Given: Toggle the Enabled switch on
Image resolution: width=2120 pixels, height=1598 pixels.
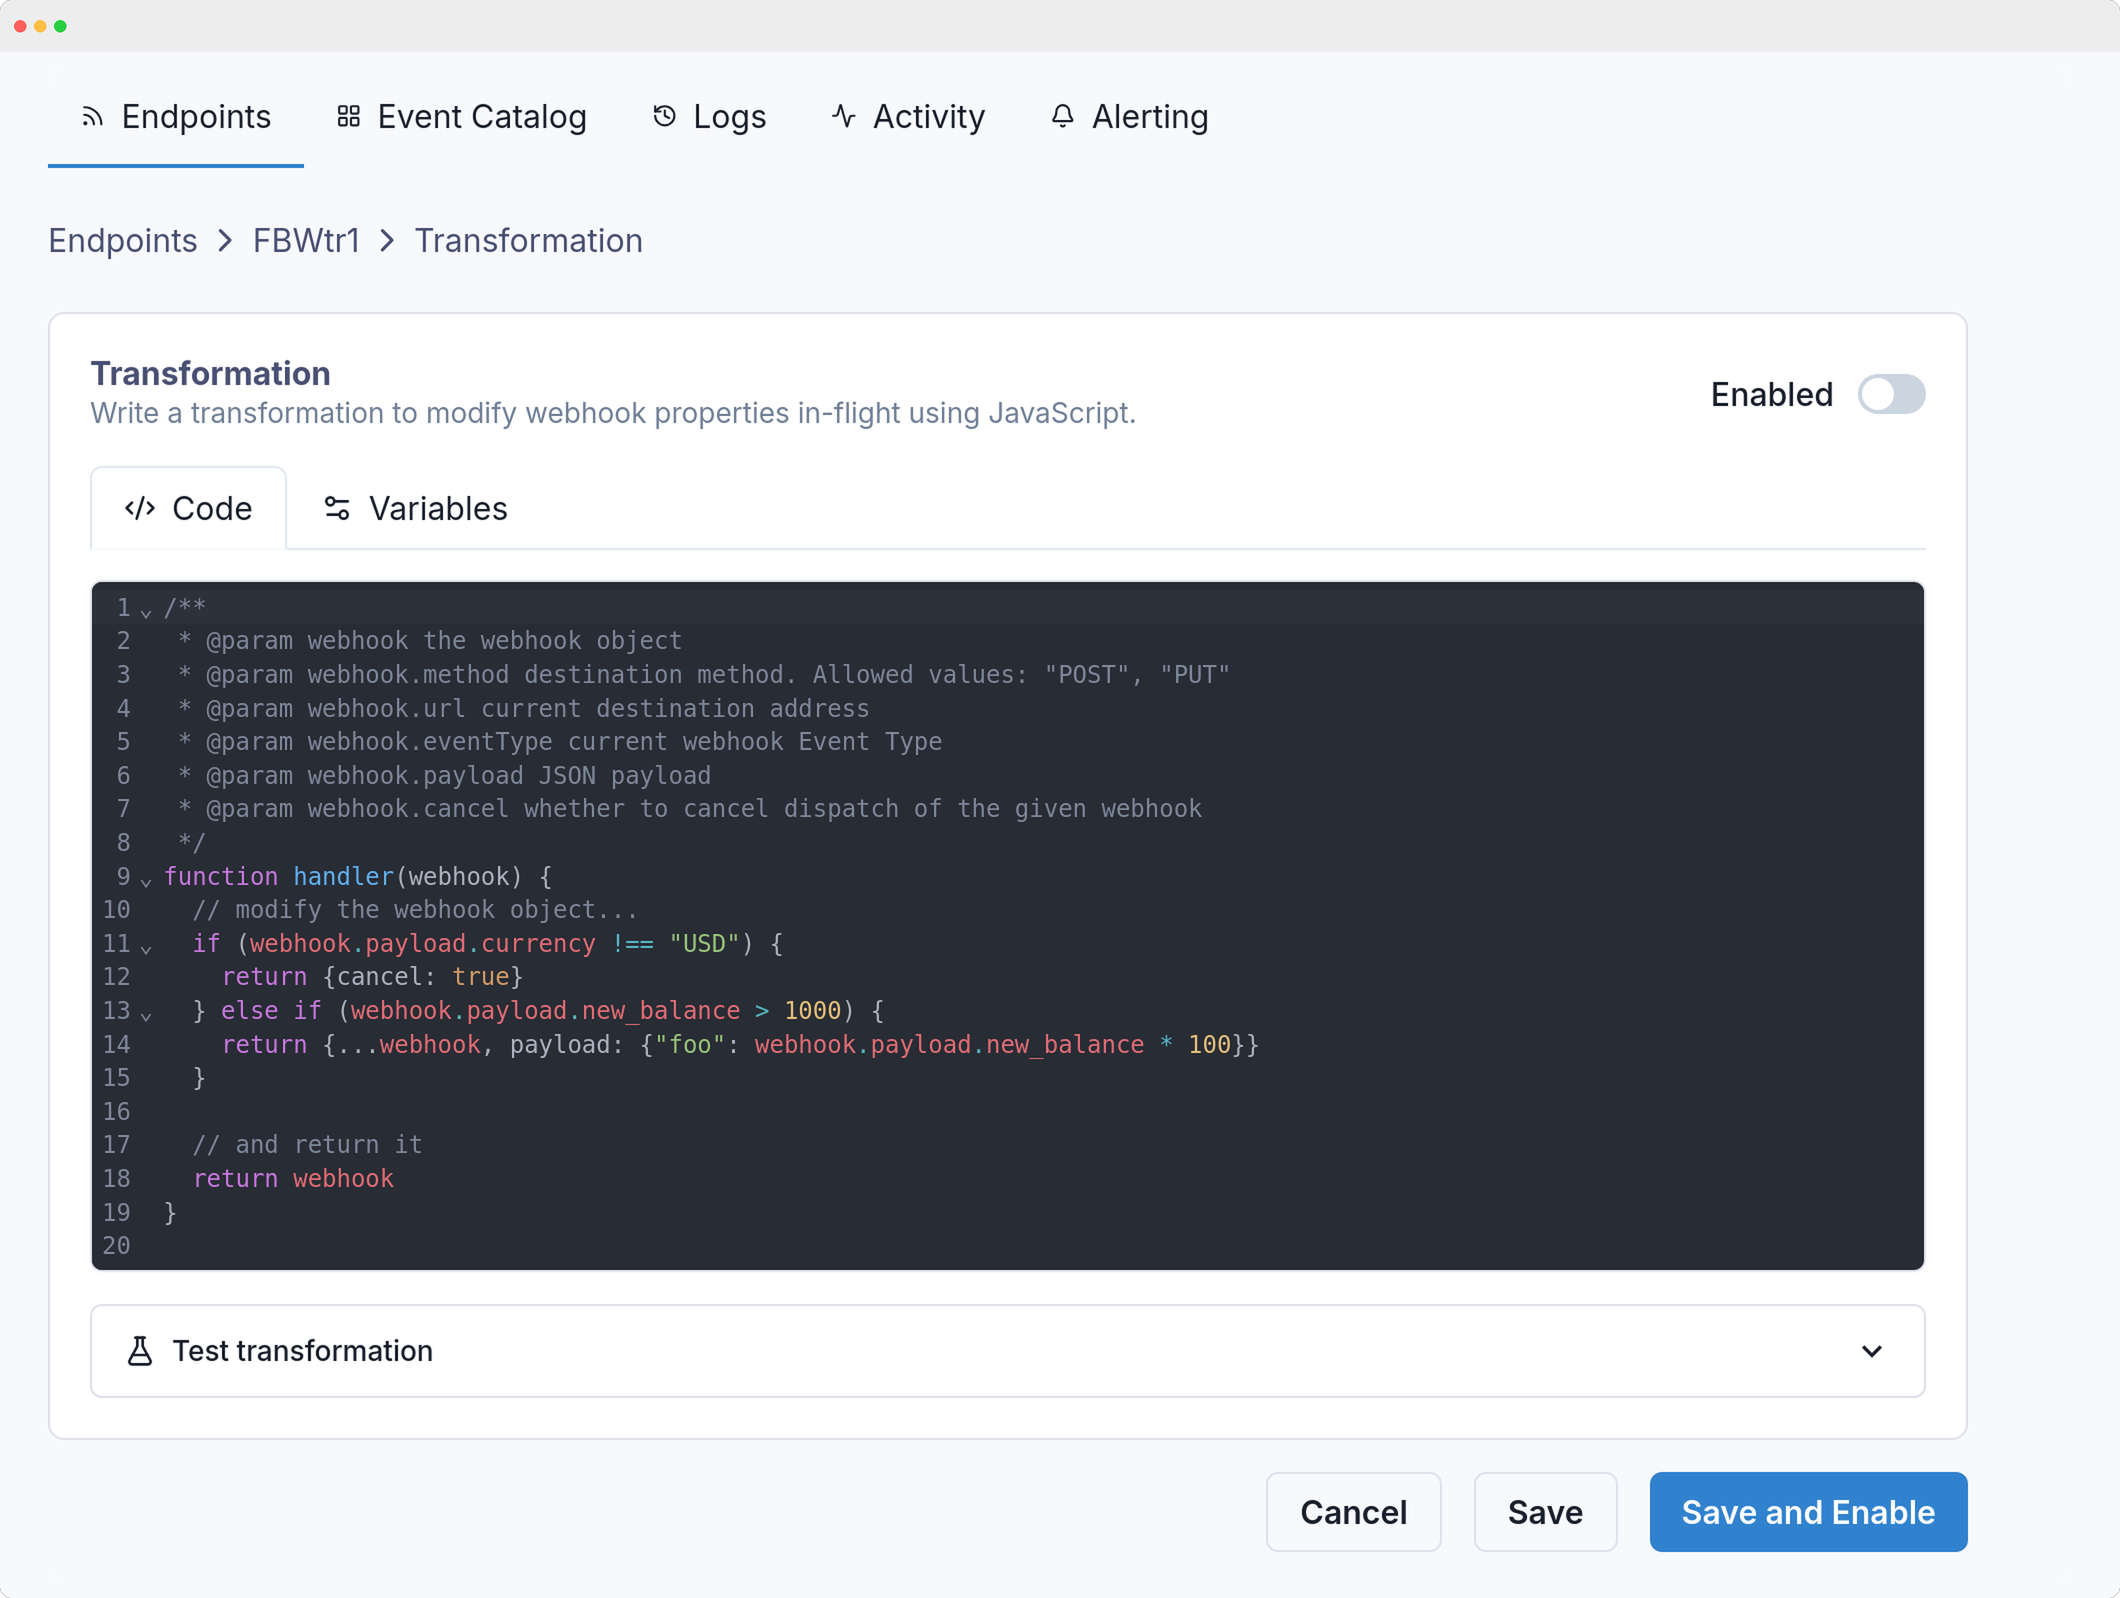Looking at the screenshot, I should point(1891,394).
